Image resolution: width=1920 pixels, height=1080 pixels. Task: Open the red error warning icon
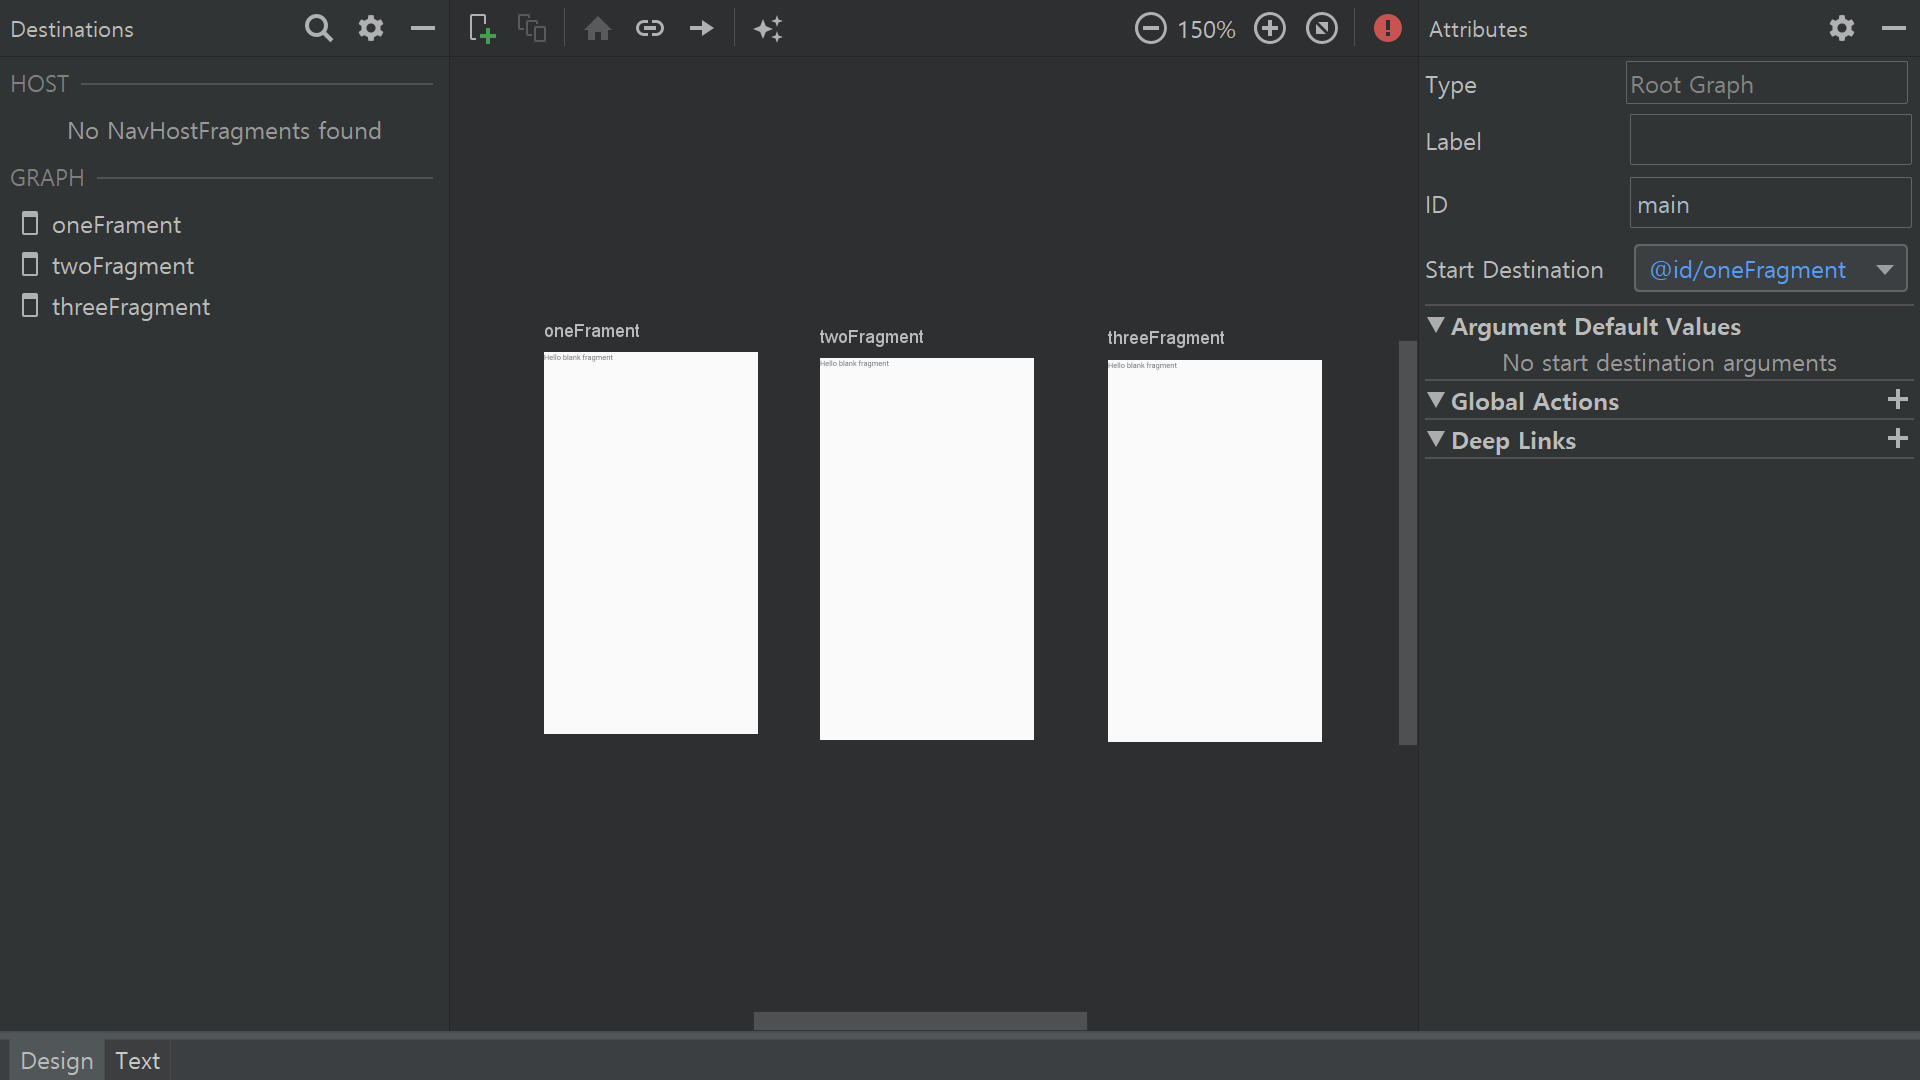(1387, 28)
